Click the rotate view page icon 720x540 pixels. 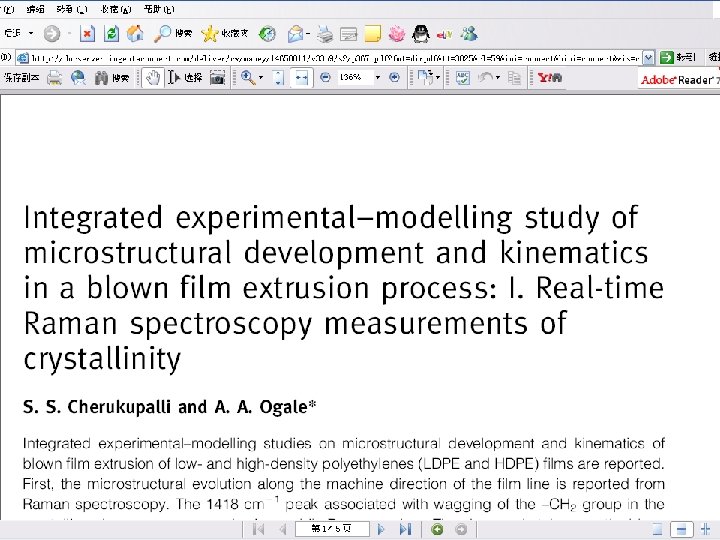426,78
